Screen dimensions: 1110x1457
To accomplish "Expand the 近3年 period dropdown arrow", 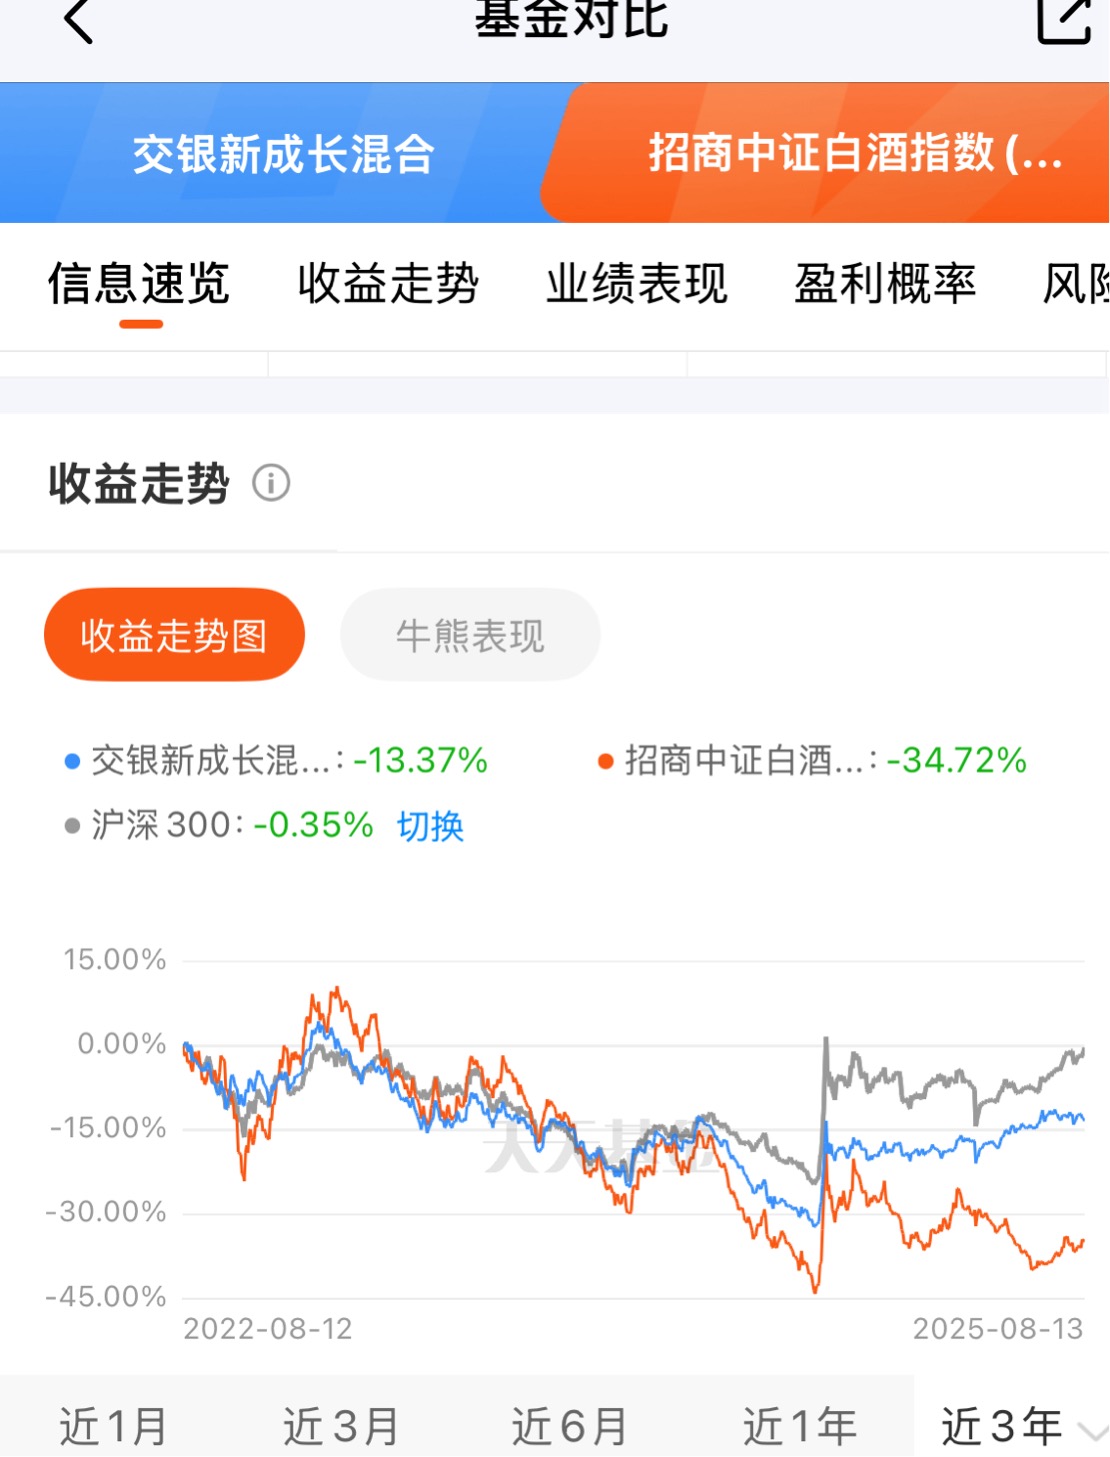I will [1093, 1430].
